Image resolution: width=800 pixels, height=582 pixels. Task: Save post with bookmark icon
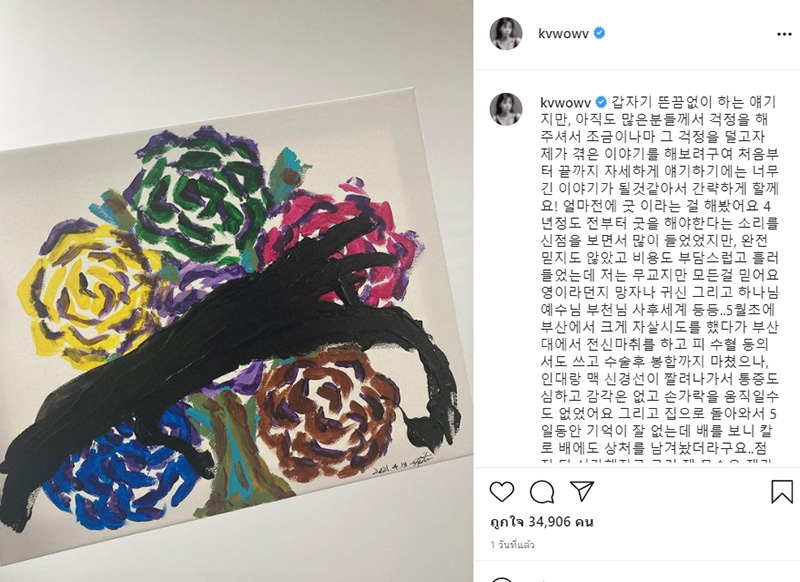pos(782,492)
